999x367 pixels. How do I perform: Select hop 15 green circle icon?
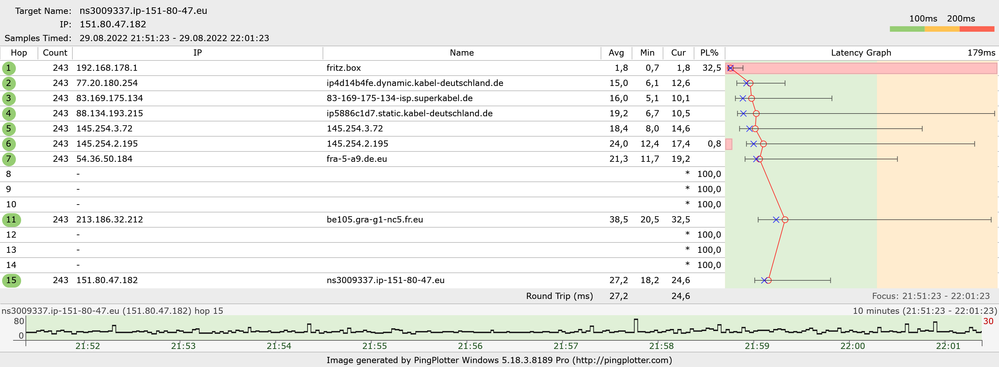point(11,280)
